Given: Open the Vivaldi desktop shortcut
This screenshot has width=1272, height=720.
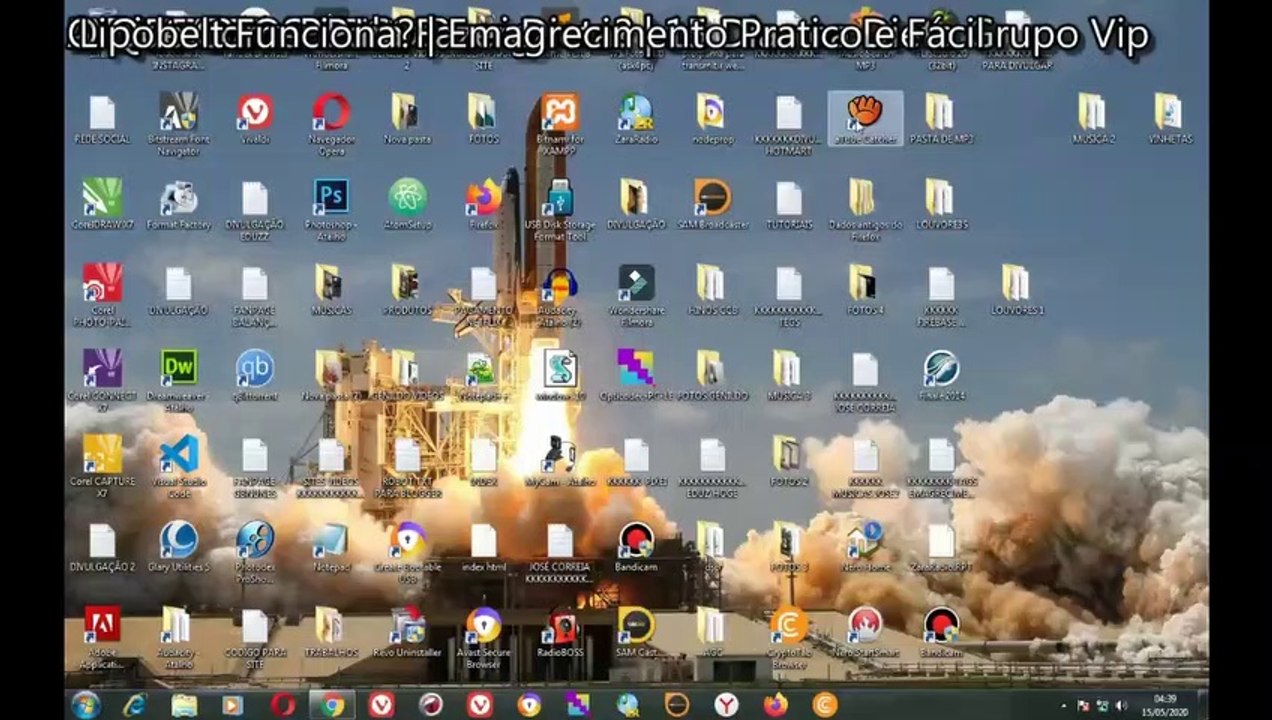Looking at the screenshot, I should coord(255,119).
